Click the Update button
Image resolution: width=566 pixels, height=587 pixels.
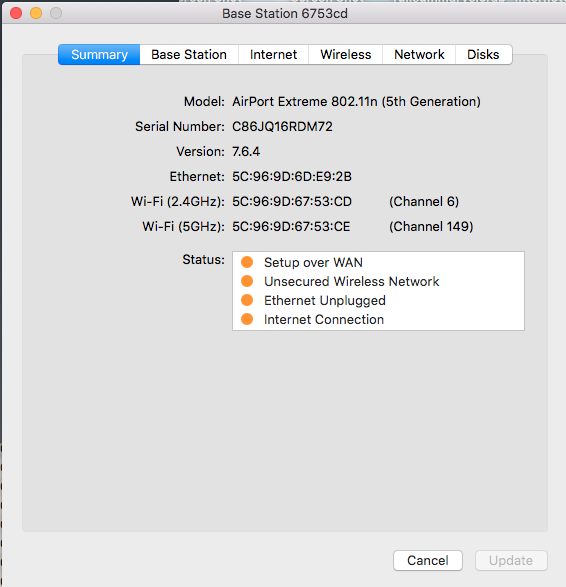pyautogui.click(x=511, y=560)
